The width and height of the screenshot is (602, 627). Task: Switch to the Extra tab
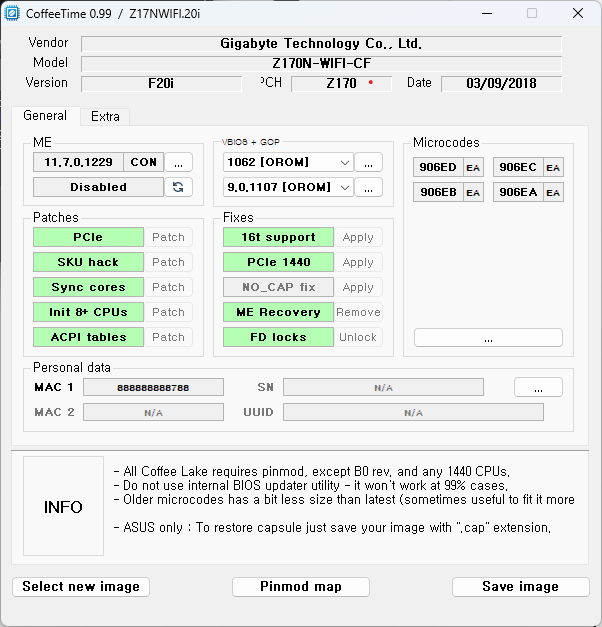(x=105, y=116)
